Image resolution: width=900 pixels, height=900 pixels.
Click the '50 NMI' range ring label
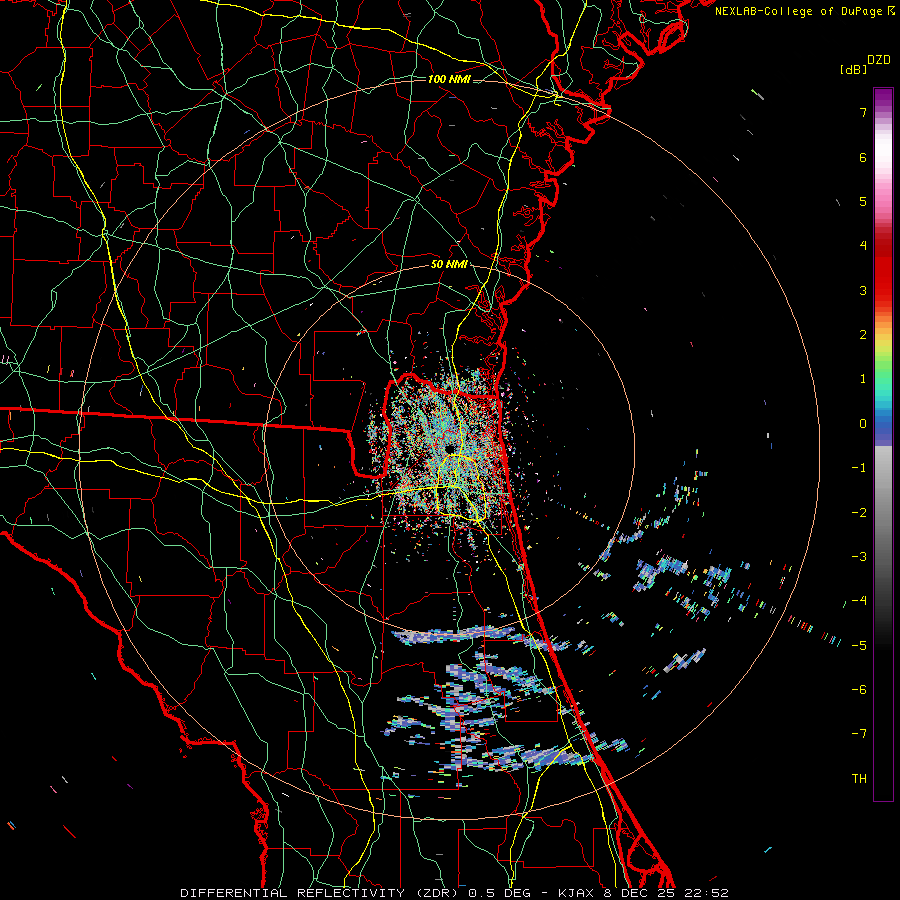click(x=449, y=265)
